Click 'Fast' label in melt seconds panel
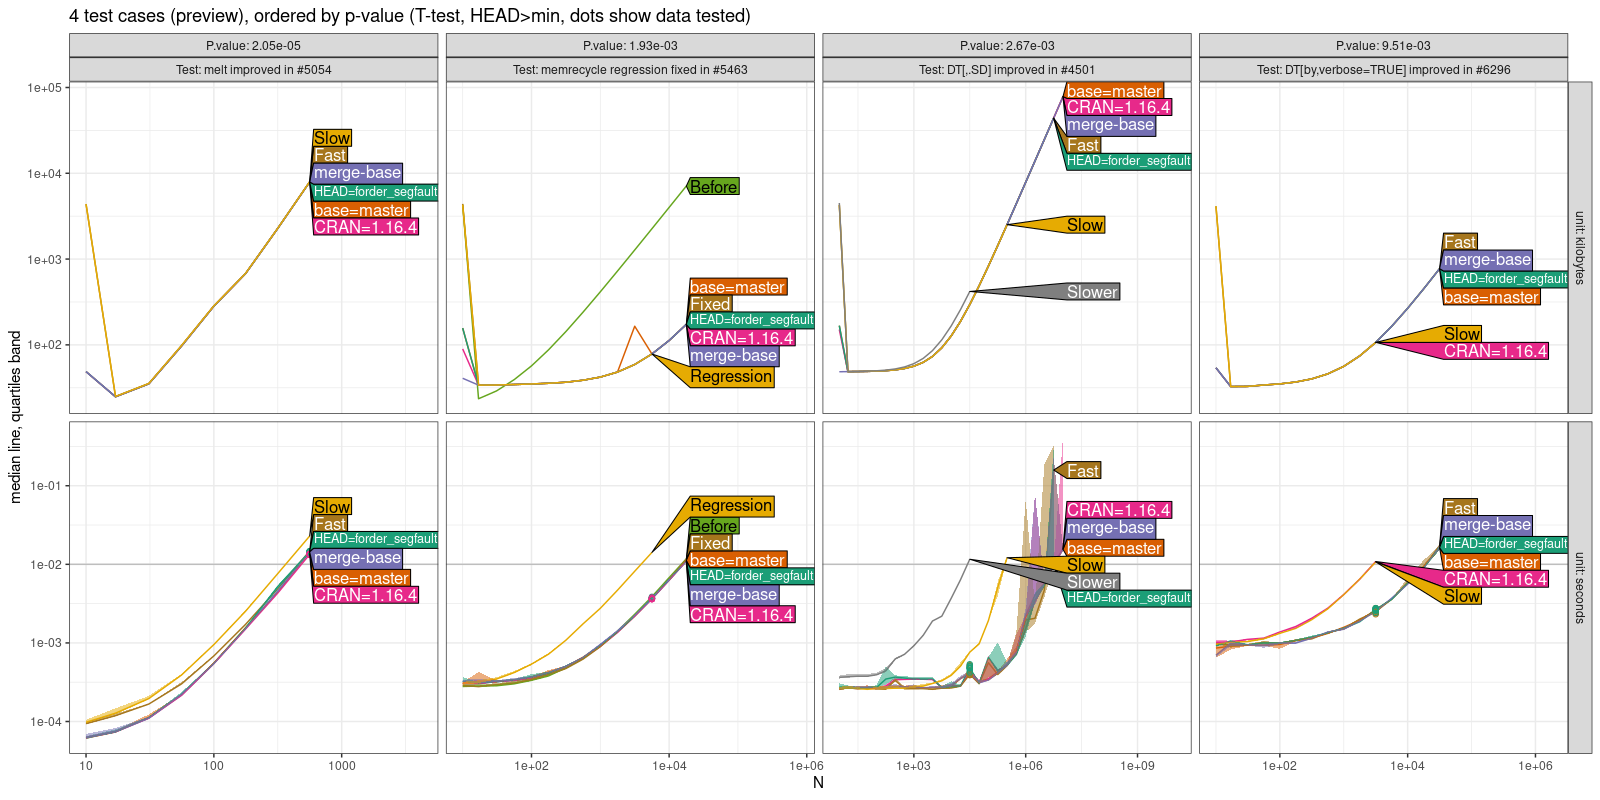1600x800 pixels. 330,524
